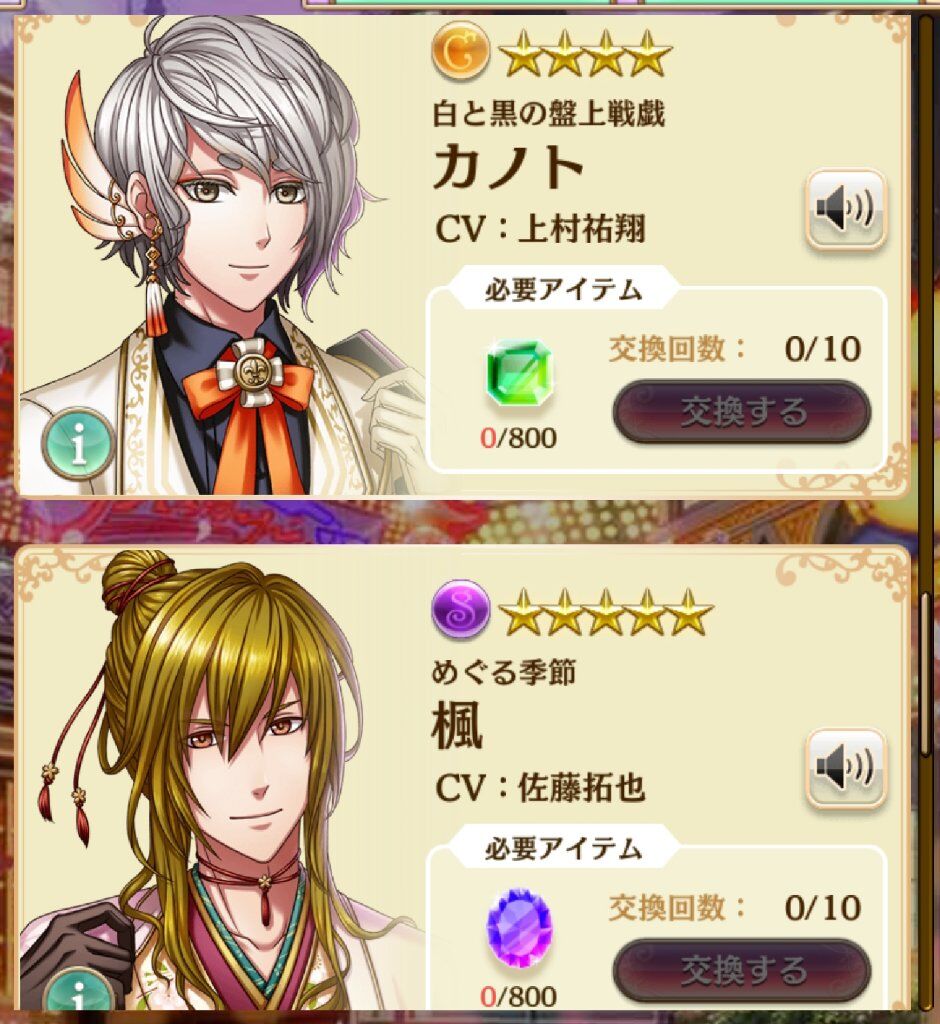Tap the five-star rating of 楓

tap(606, 612)
